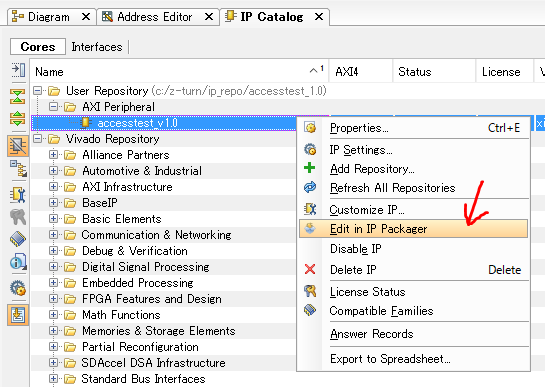
Task: Click the IP Settings gear sidebar icon
Action: click(x=17, y=288)
